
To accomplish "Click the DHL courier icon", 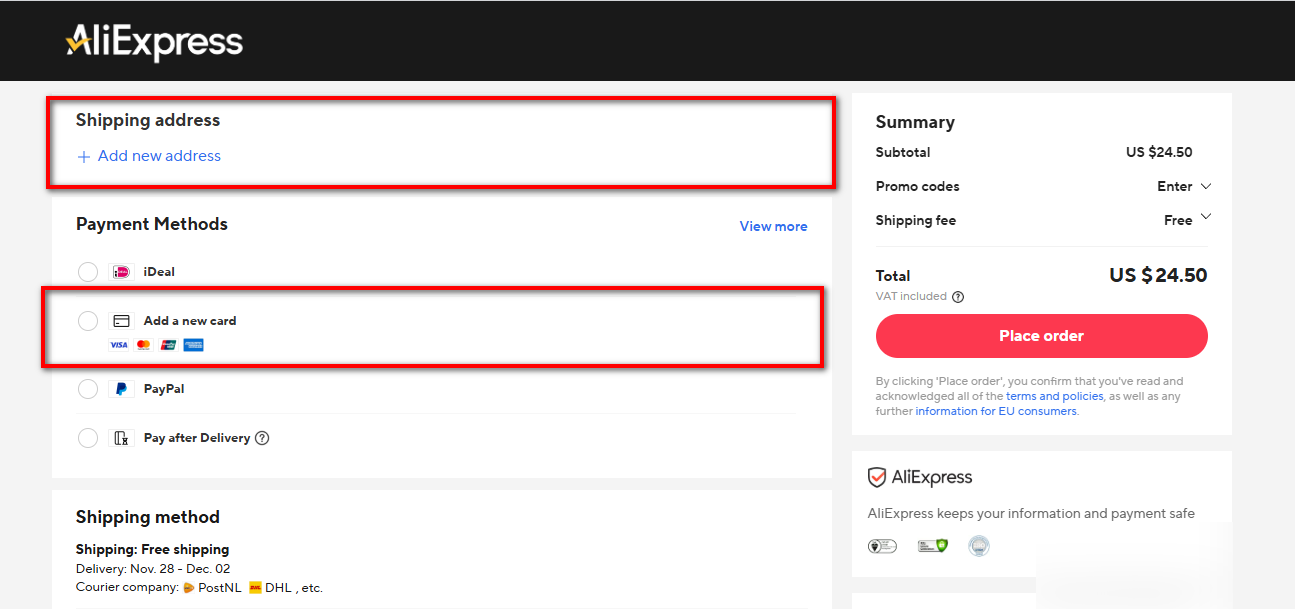I will click(255, 588).
